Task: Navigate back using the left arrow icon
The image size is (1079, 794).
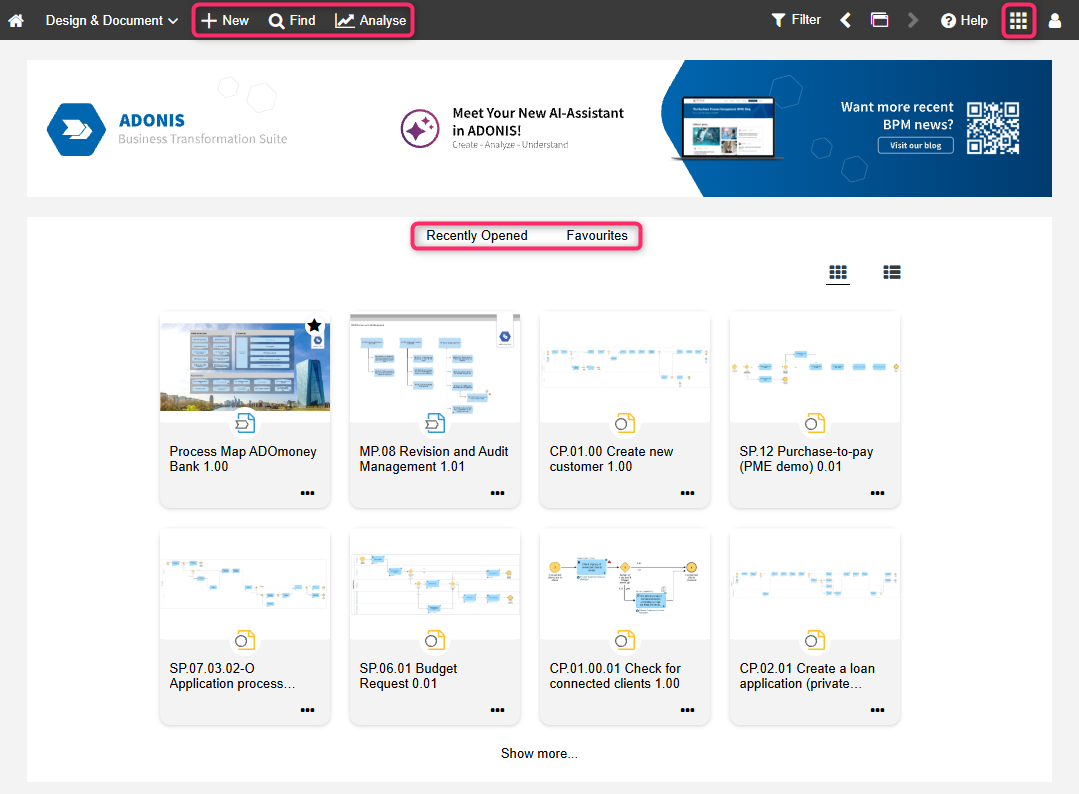Action: coord(846,19)
